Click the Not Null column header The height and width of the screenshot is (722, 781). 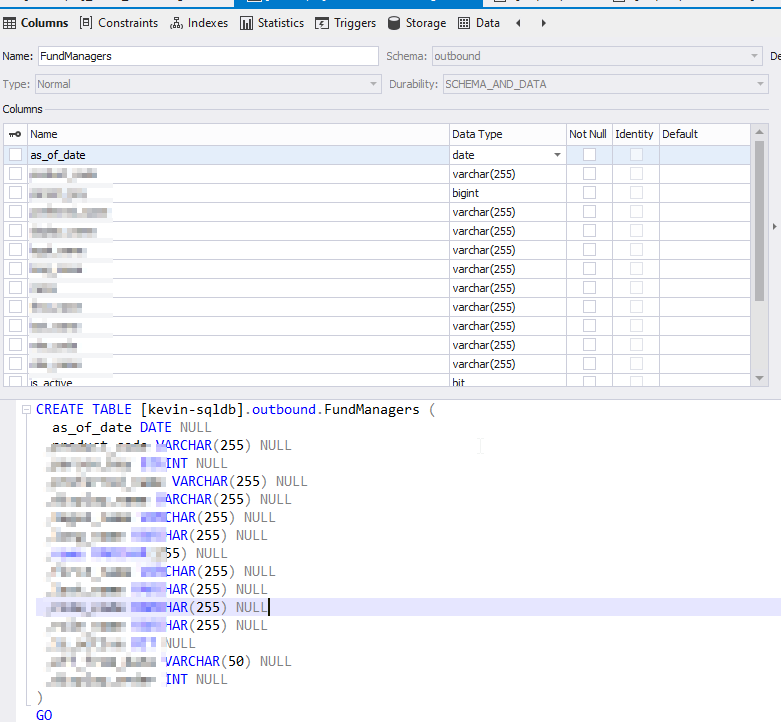click(589, 134)
